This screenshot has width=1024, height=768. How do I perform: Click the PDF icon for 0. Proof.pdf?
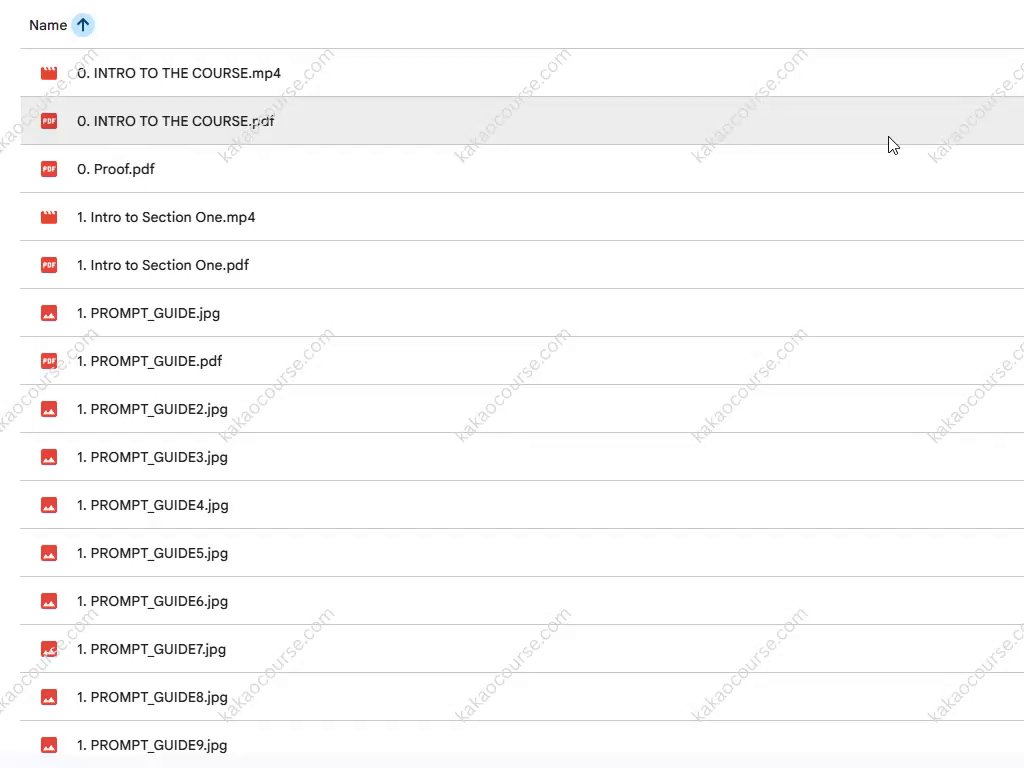point(49,169)
